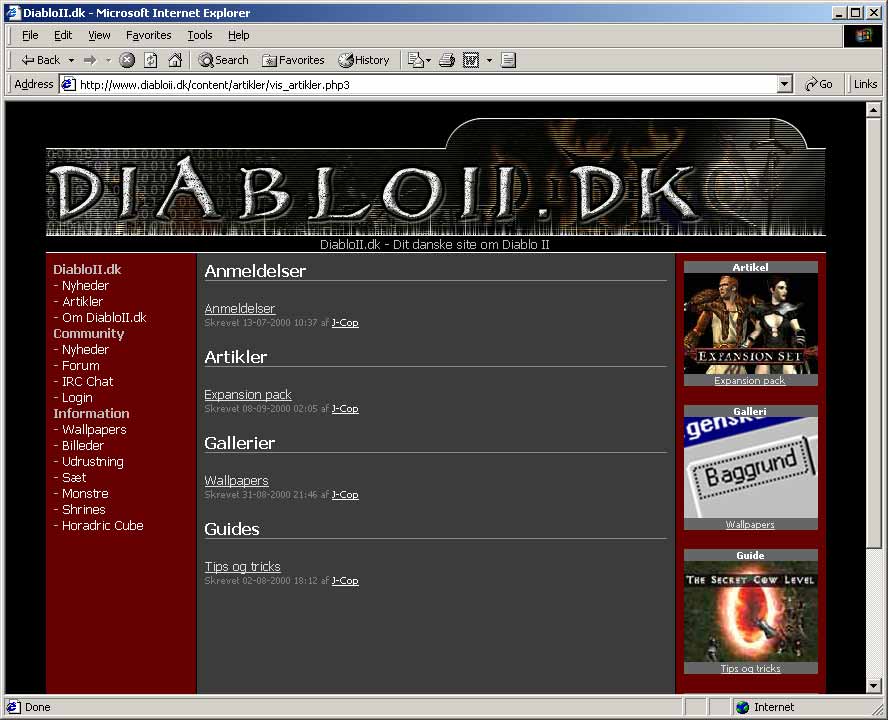Open the Favorites menu
The height and width of the screenshot is (720, 888).
[x=148, y=35]
